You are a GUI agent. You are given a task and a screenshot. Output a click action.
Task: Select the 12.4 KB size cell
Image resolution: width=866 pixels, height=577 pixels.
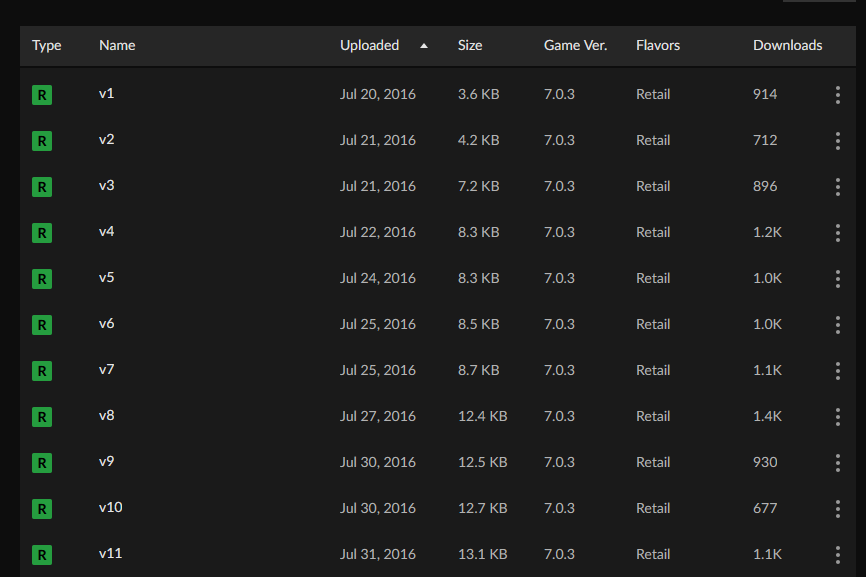pos(483,416)
